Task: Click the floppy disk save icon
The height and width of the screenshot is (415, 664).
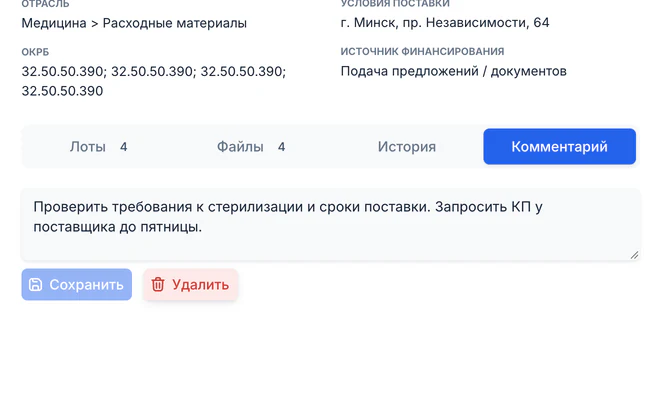Action: tap(36, 285)
